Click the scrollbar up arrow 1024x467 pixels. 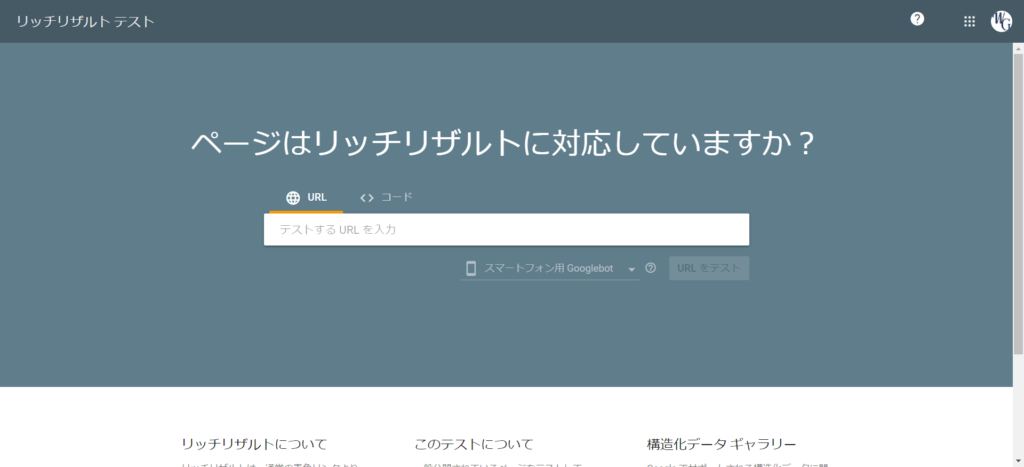coord(1018,48)
